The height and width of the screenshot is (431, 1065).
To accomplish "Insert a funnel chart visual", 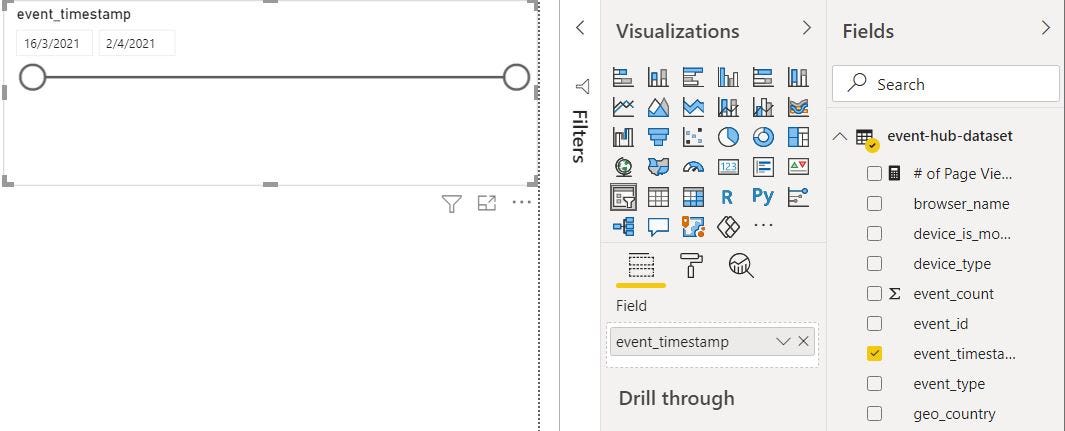I will coord(658,137).
